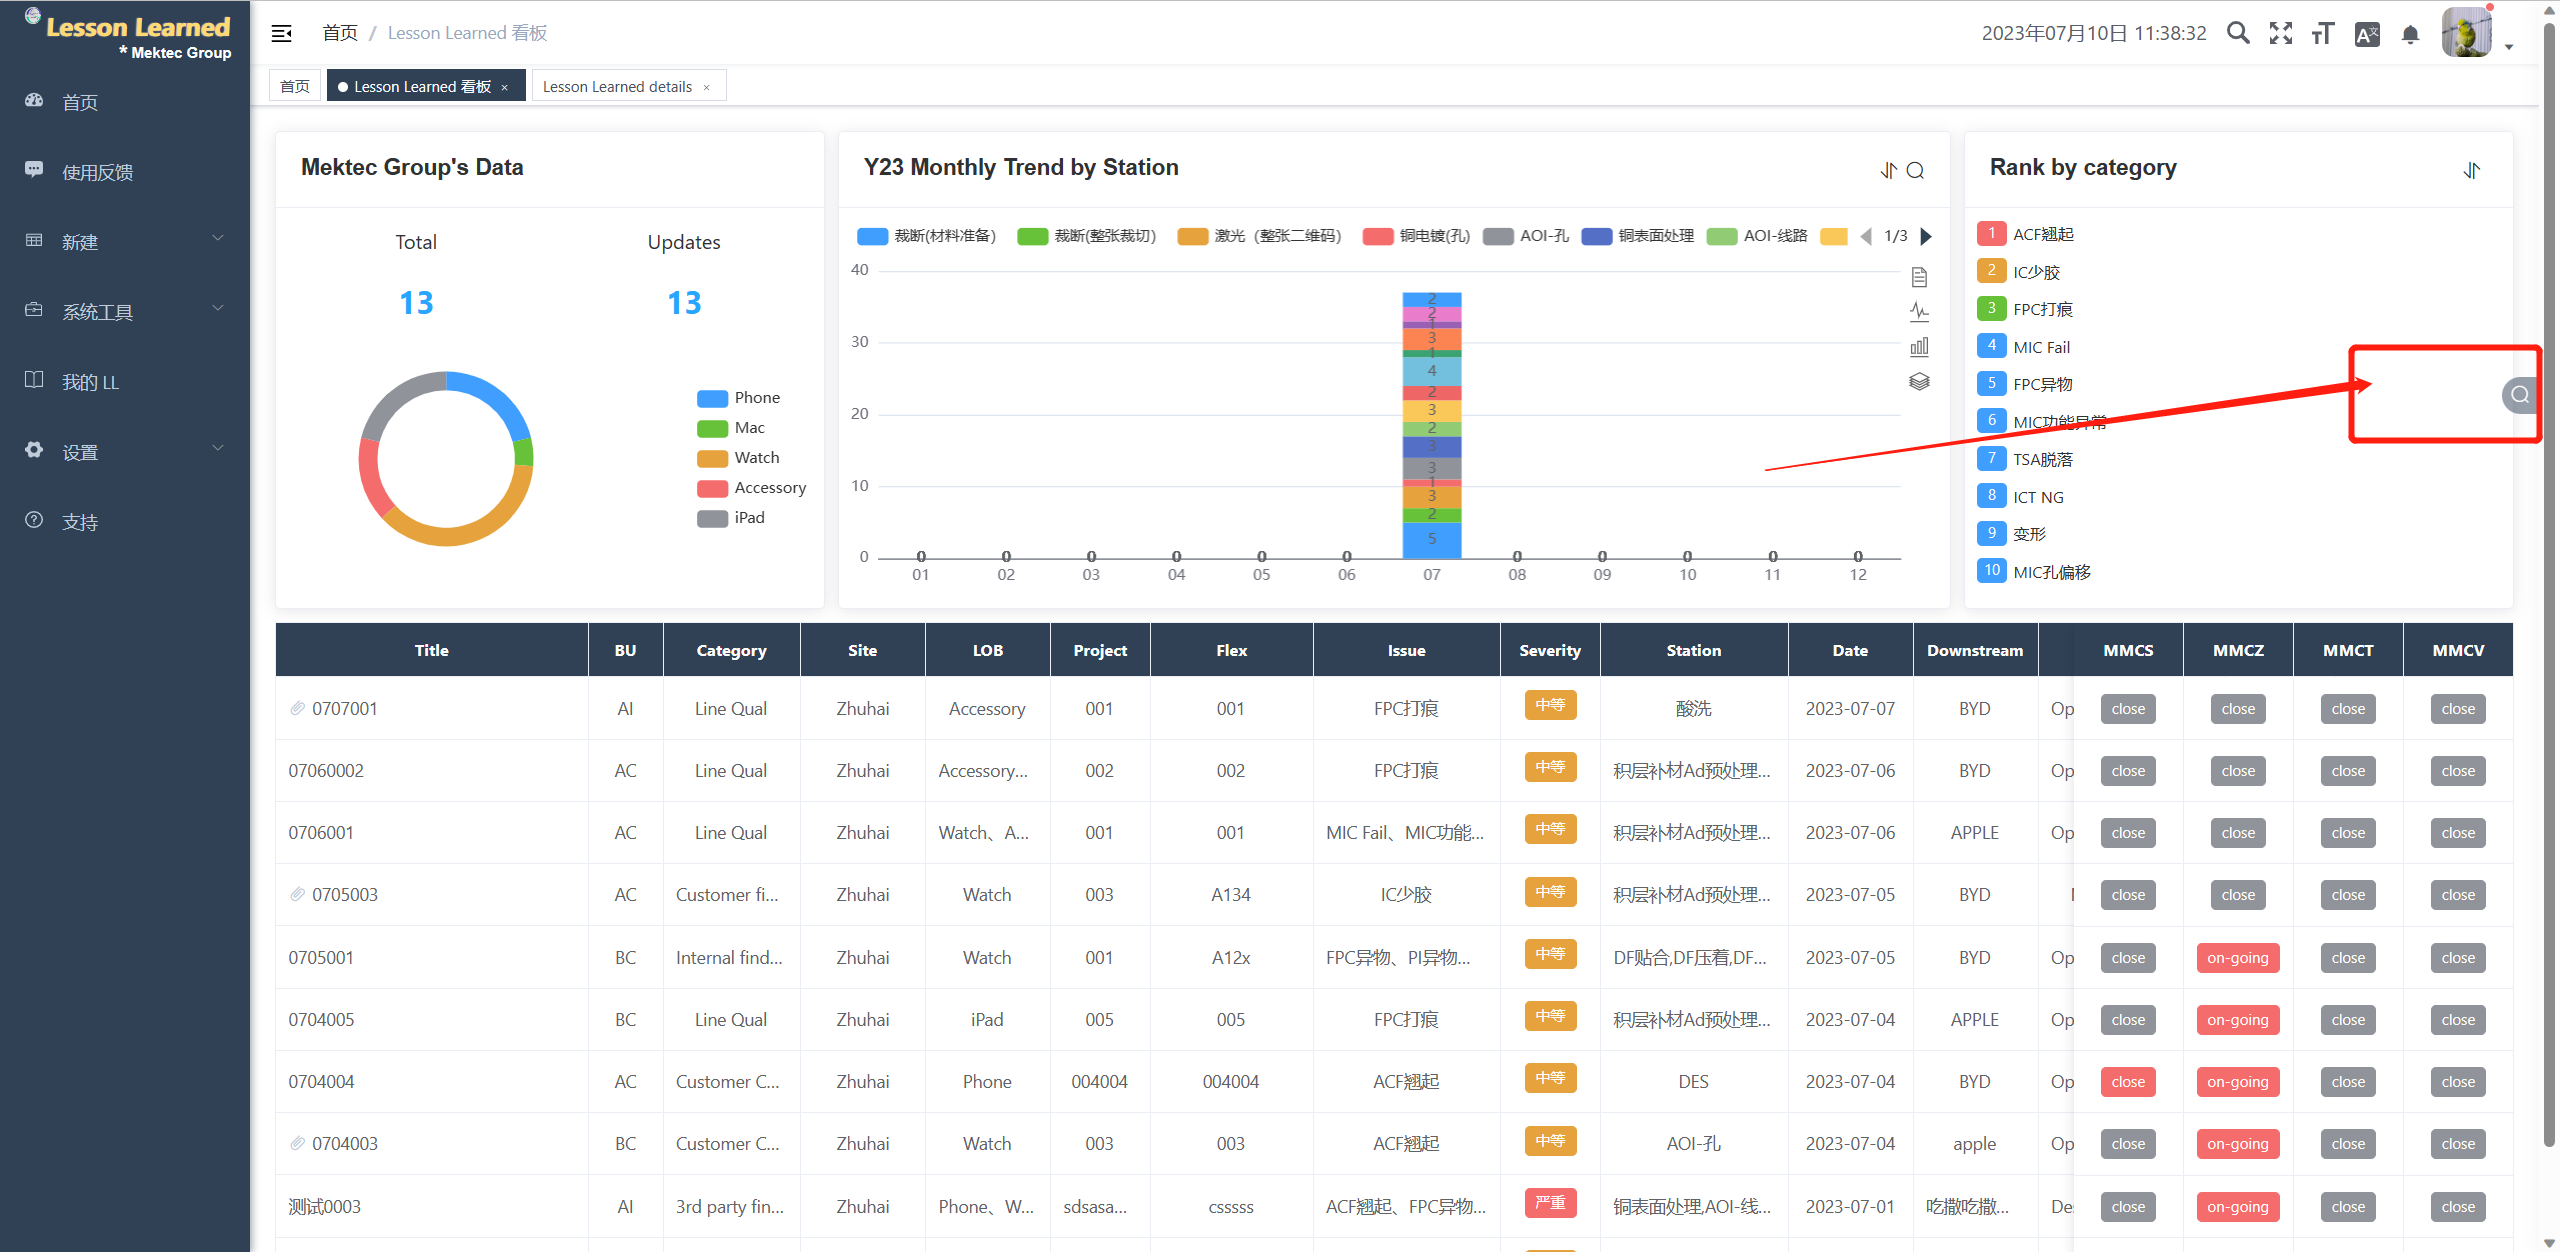Close the Lesson Learned details tab

[x=707, y=87]
